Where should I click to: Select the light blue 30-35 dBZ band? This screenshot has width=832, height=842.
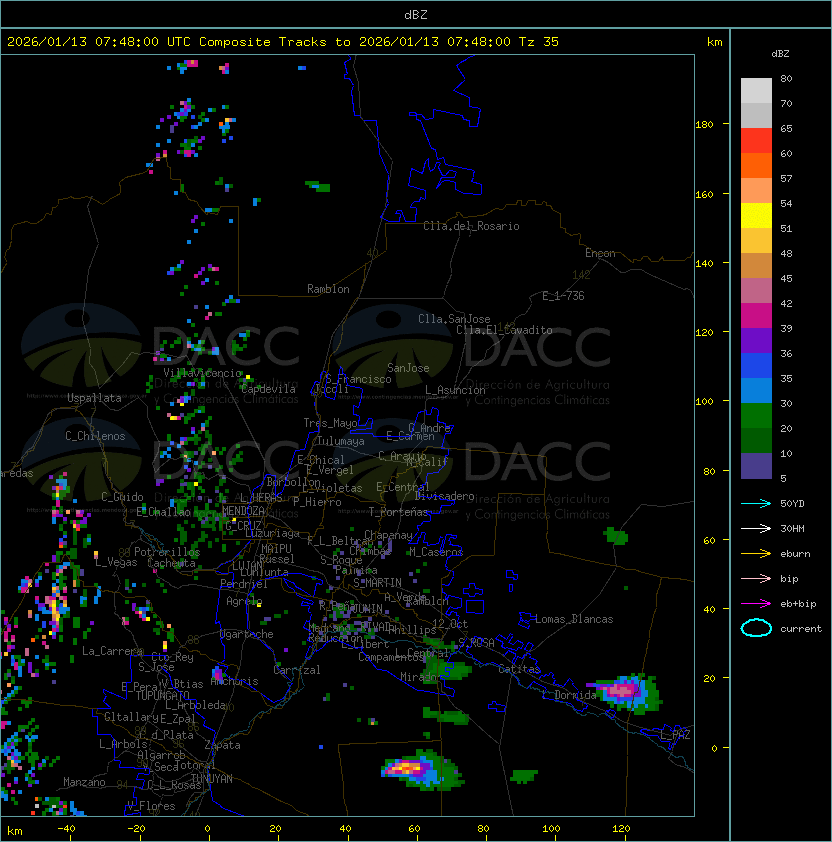[x=756, y=391]
